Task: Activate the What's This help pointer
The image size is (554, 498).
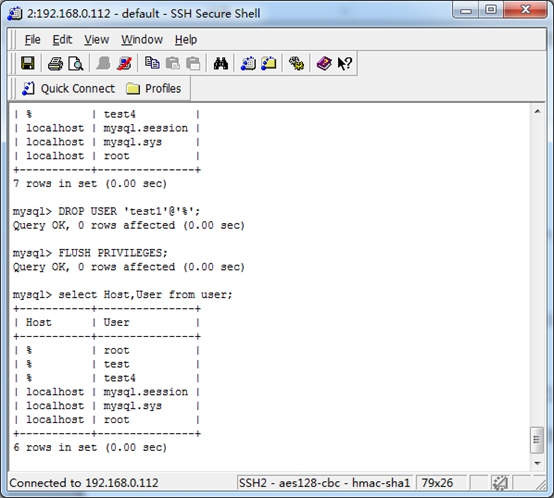Action: coord(344,64)
